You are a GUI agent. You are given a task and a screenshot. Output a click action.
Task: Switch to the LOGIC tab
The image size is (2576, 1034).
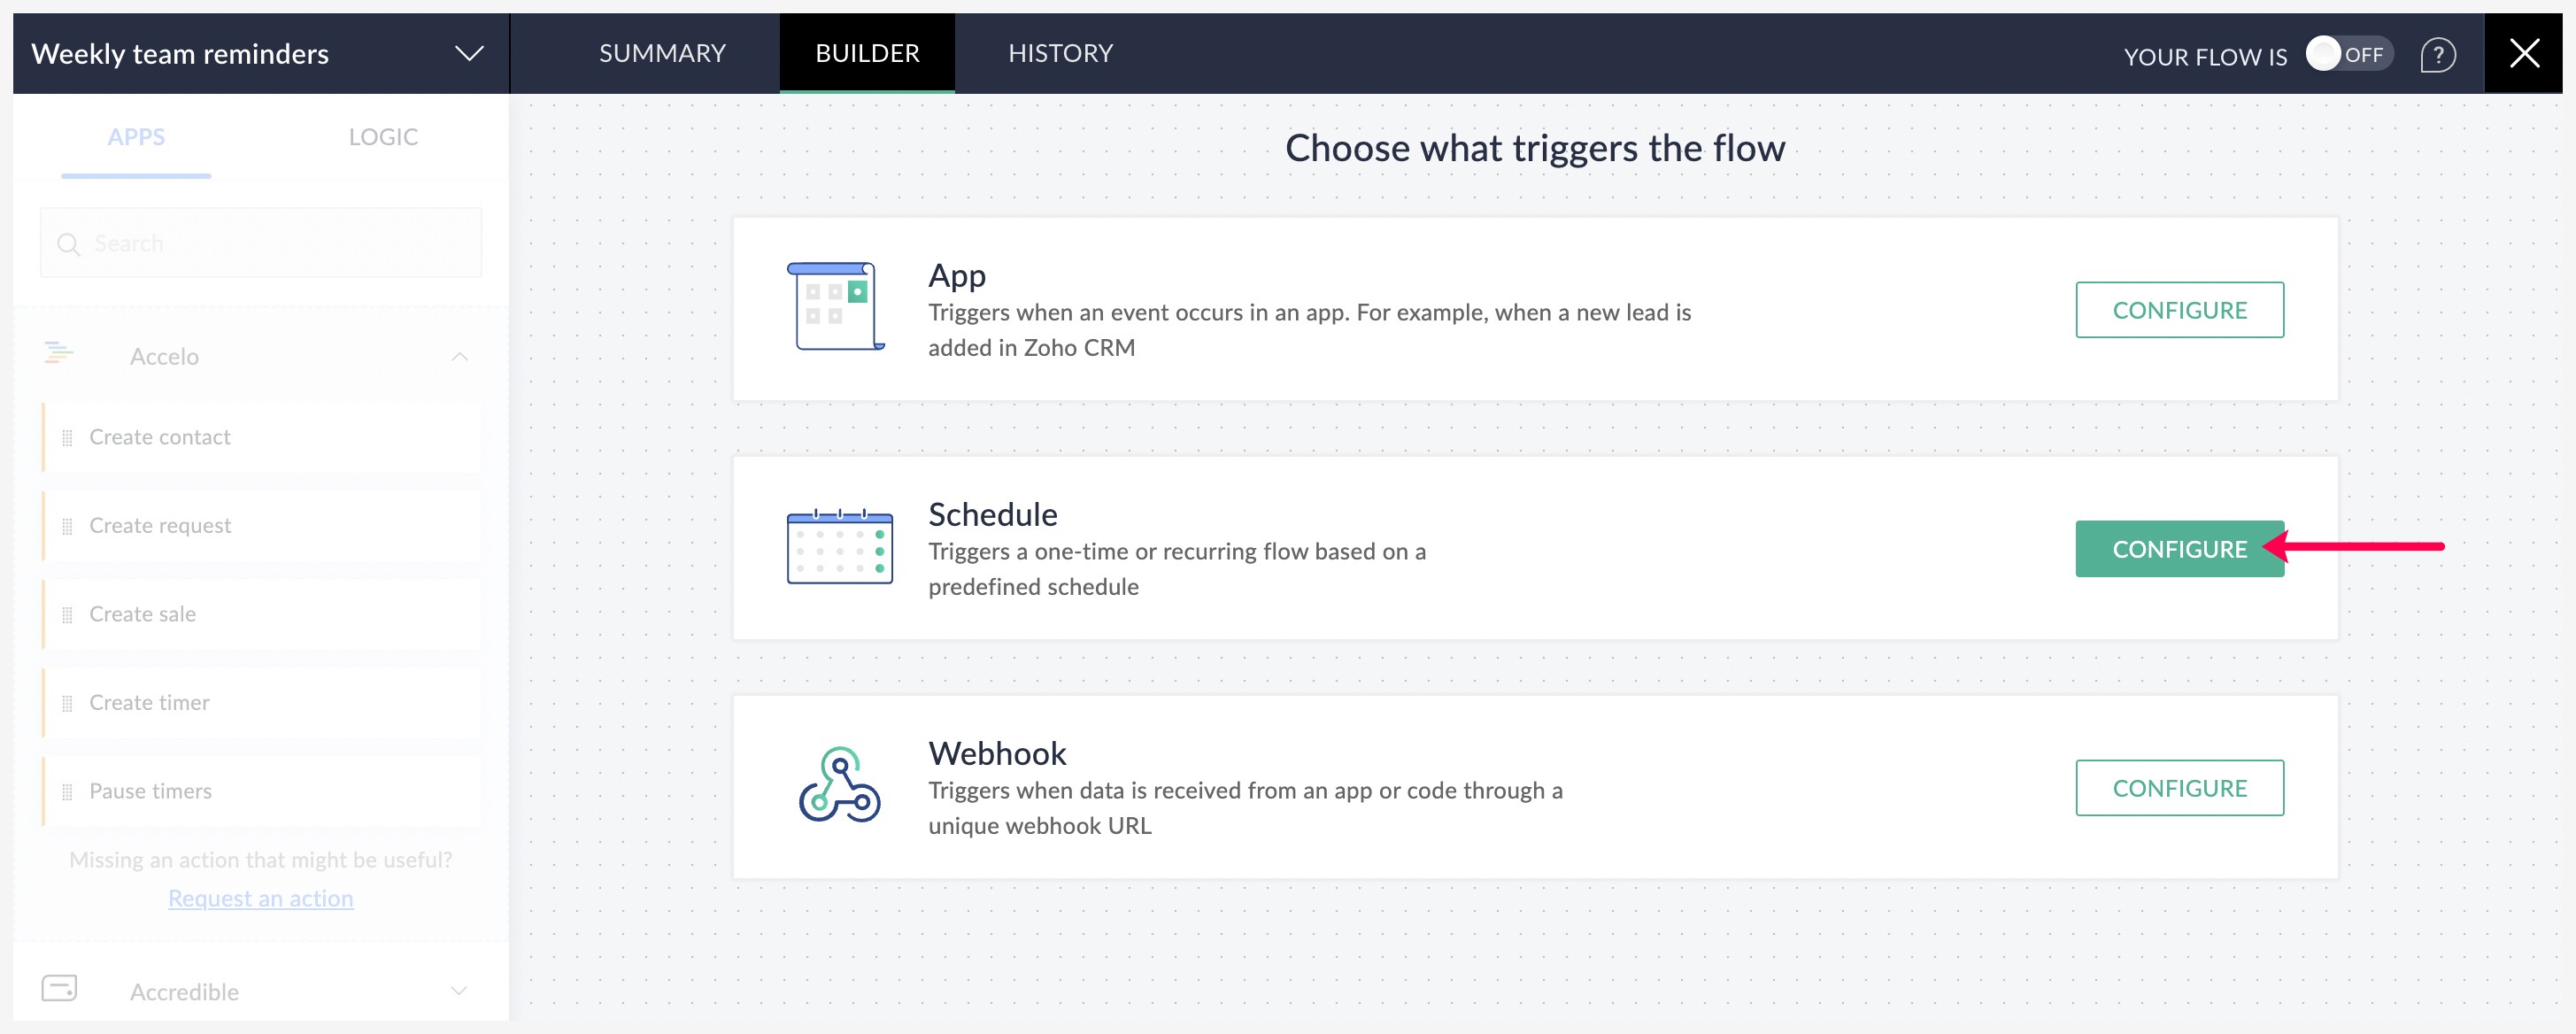click(x=383, y=136)
